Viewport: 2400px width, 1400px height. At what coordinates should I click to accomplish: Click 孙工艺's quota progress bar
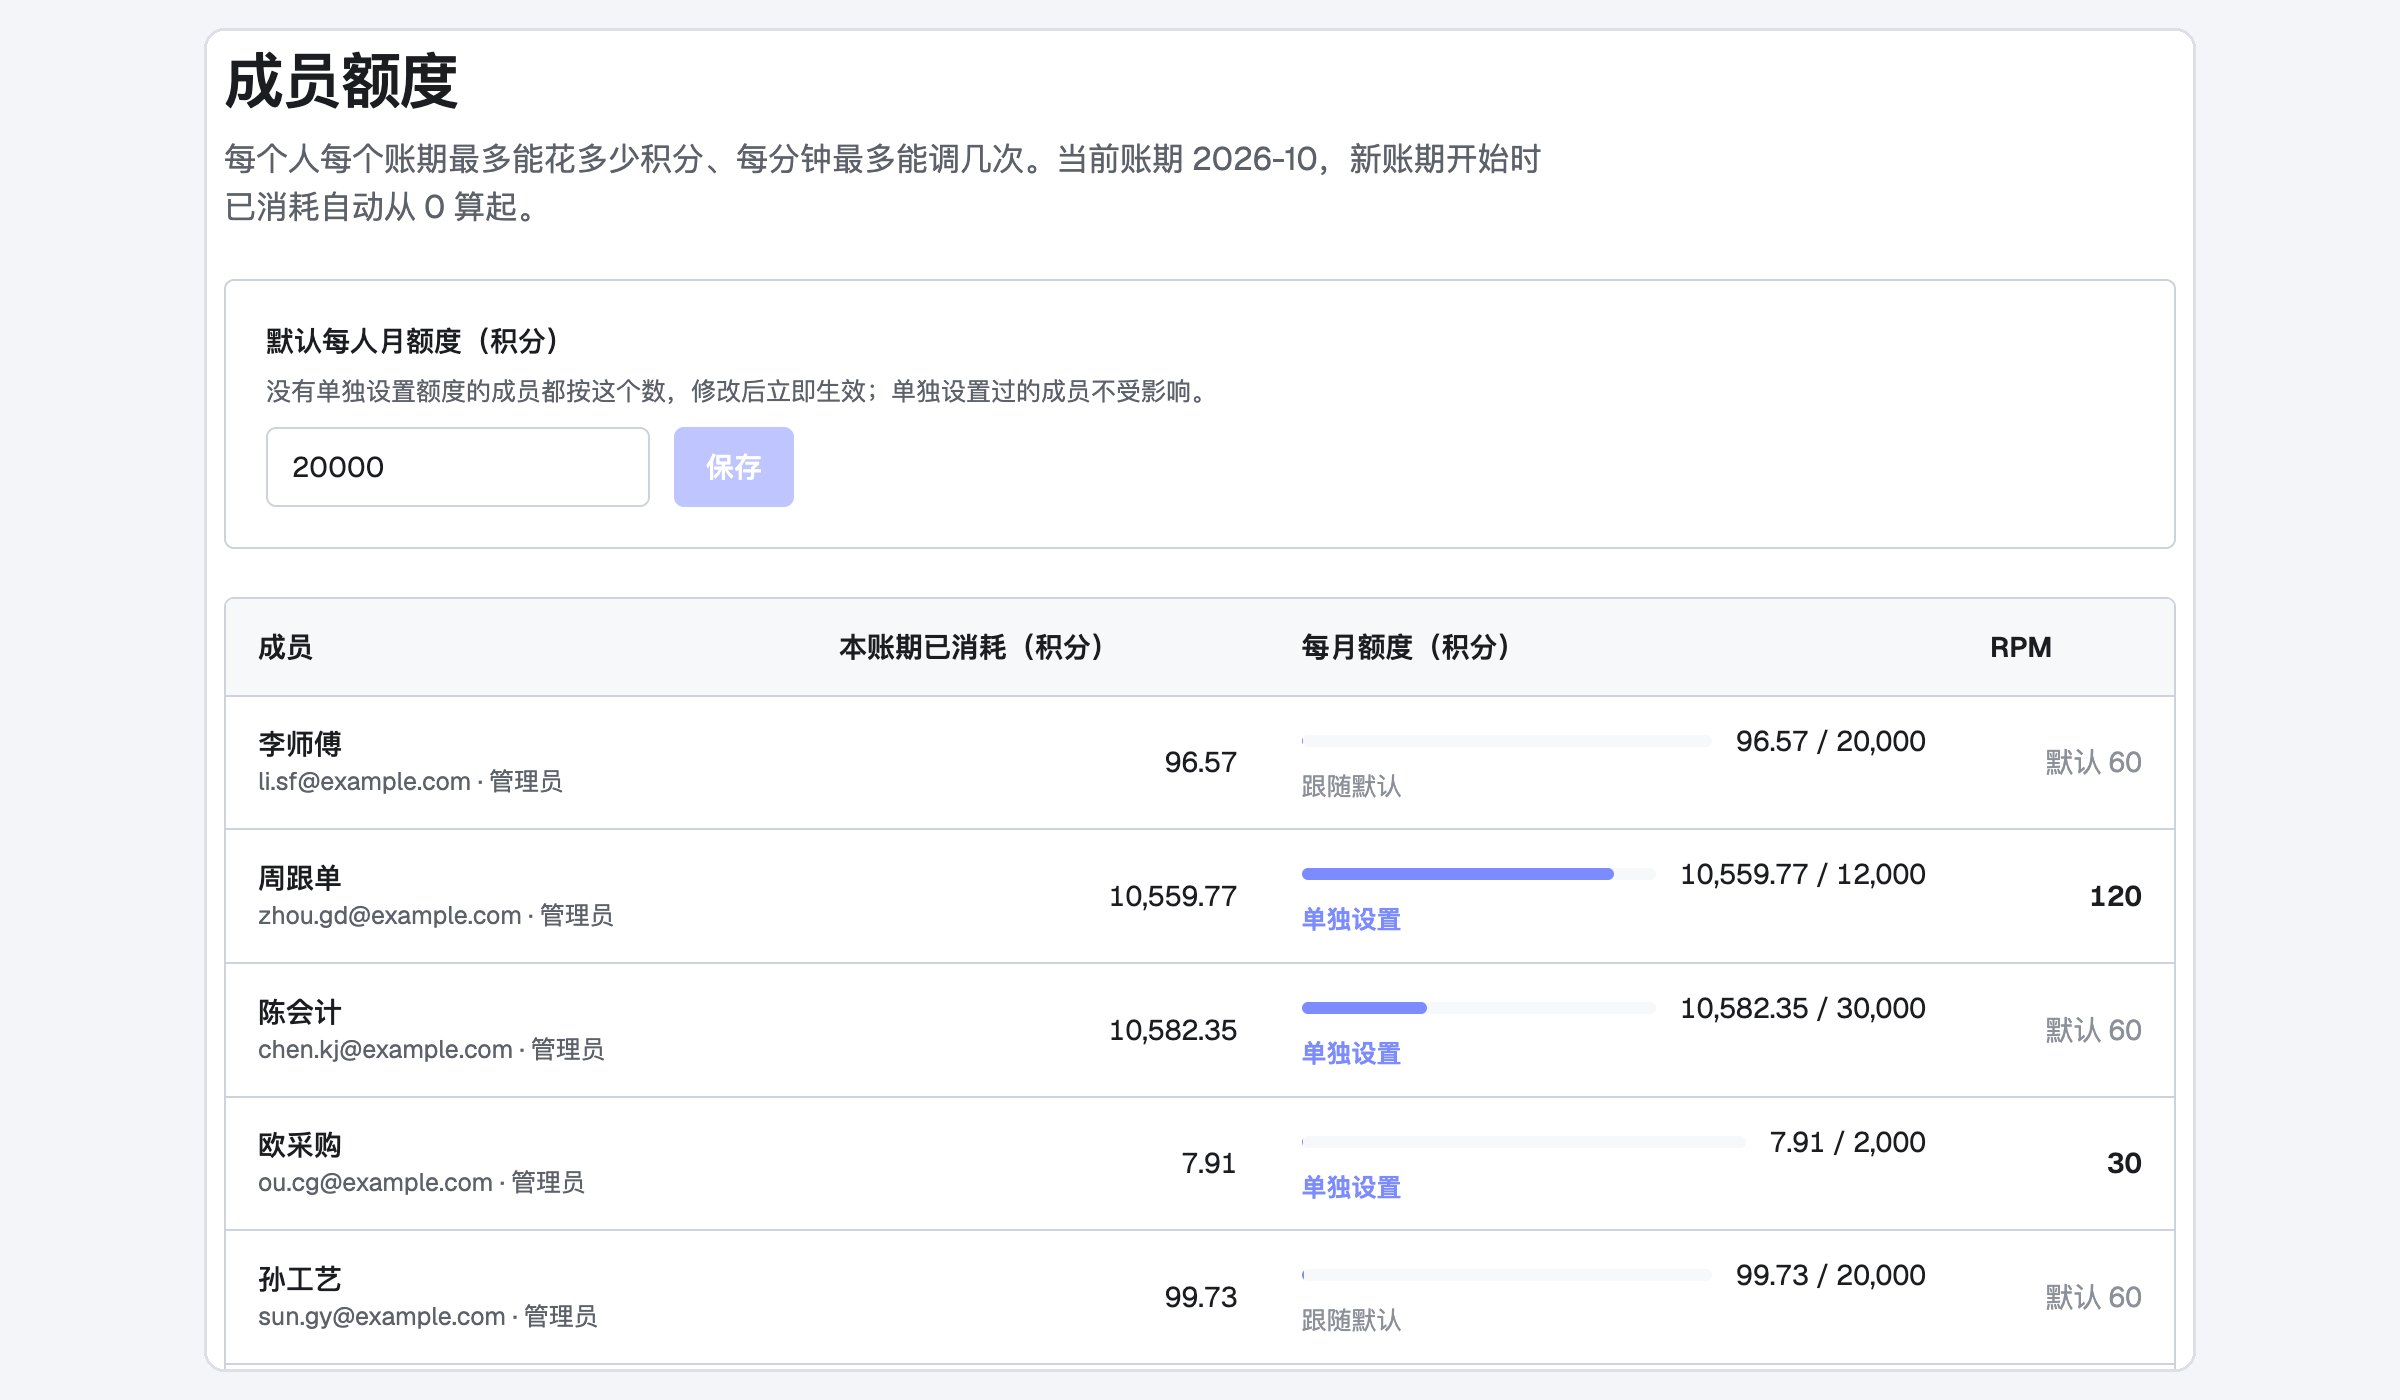1507,1275
